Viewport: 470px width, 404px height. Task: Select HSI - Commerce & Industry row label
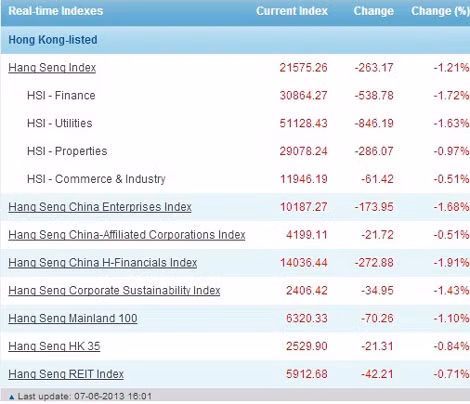click(96, 179)
